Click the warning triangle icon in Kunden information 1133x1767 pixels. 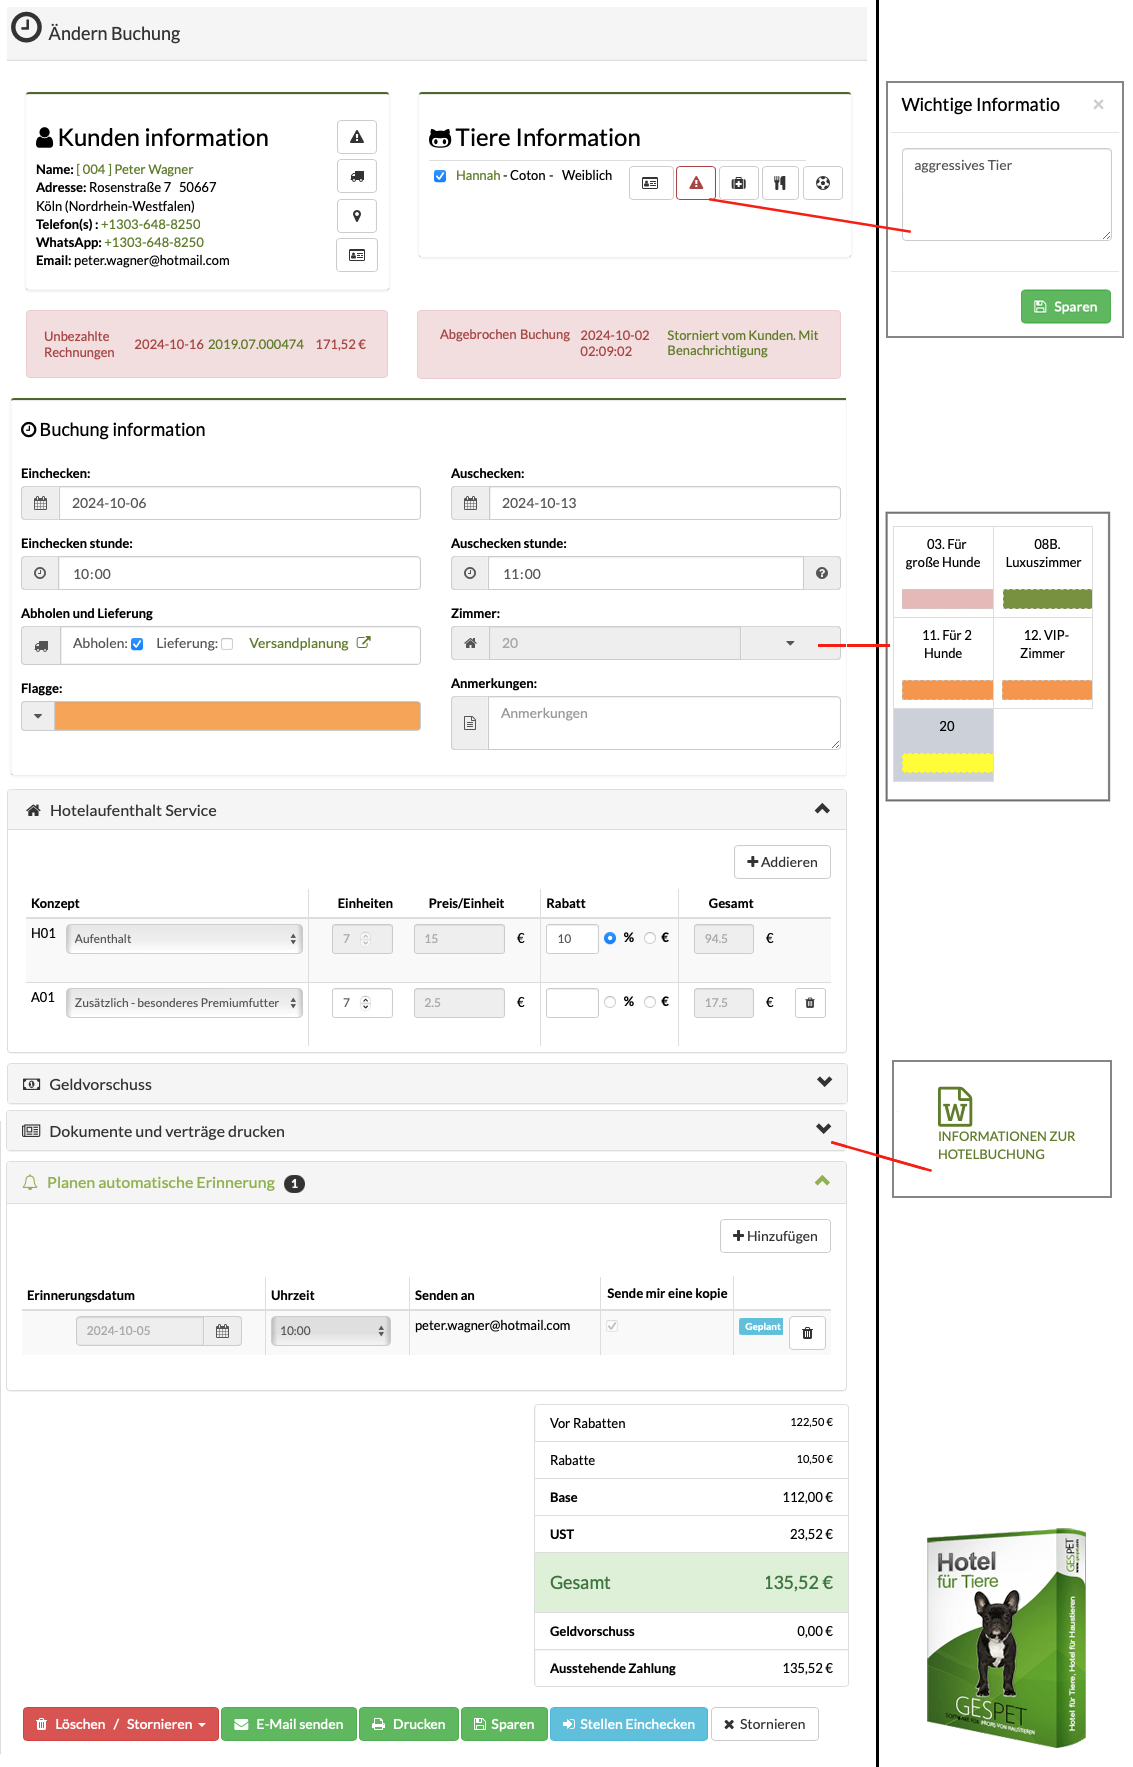tap(357, 137)
